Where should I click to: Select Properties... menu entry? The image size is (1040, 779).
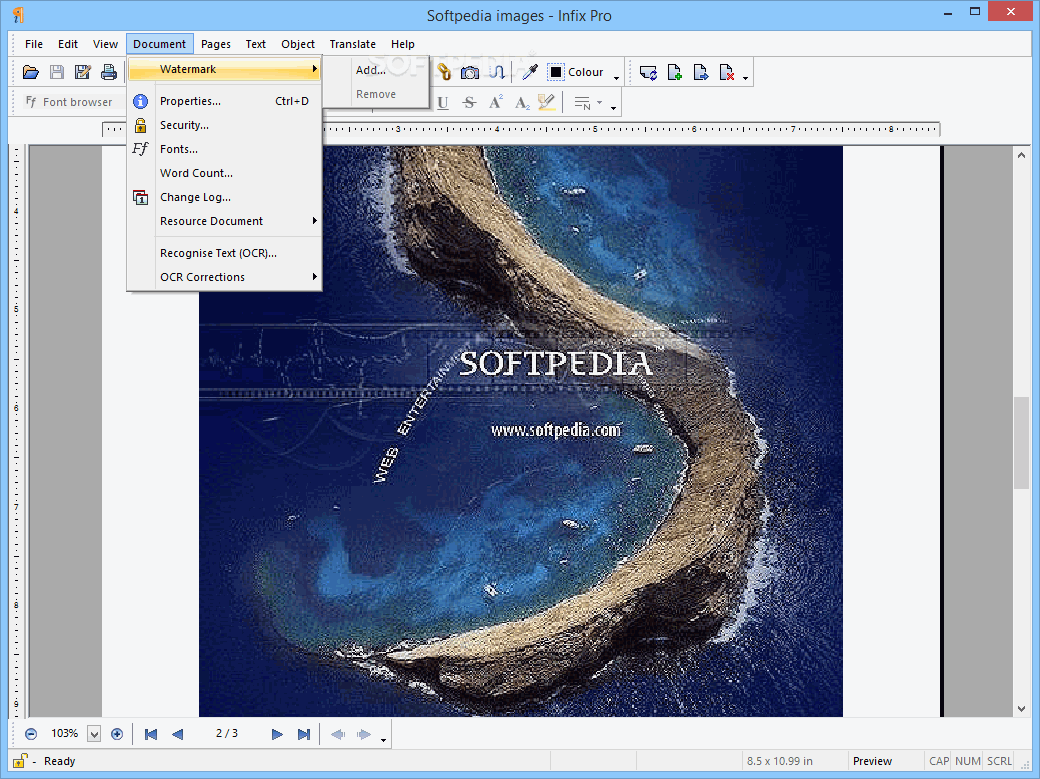(225, 101)
